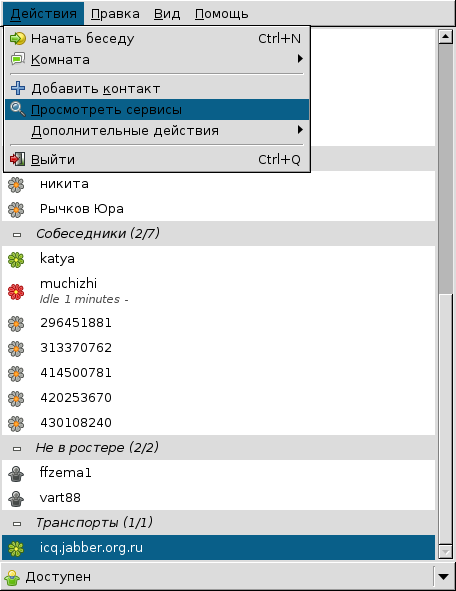Collapse the Собеседники (2/7) group
The width and height of the screenshot is (456, 591).
(x=17, y=235)
